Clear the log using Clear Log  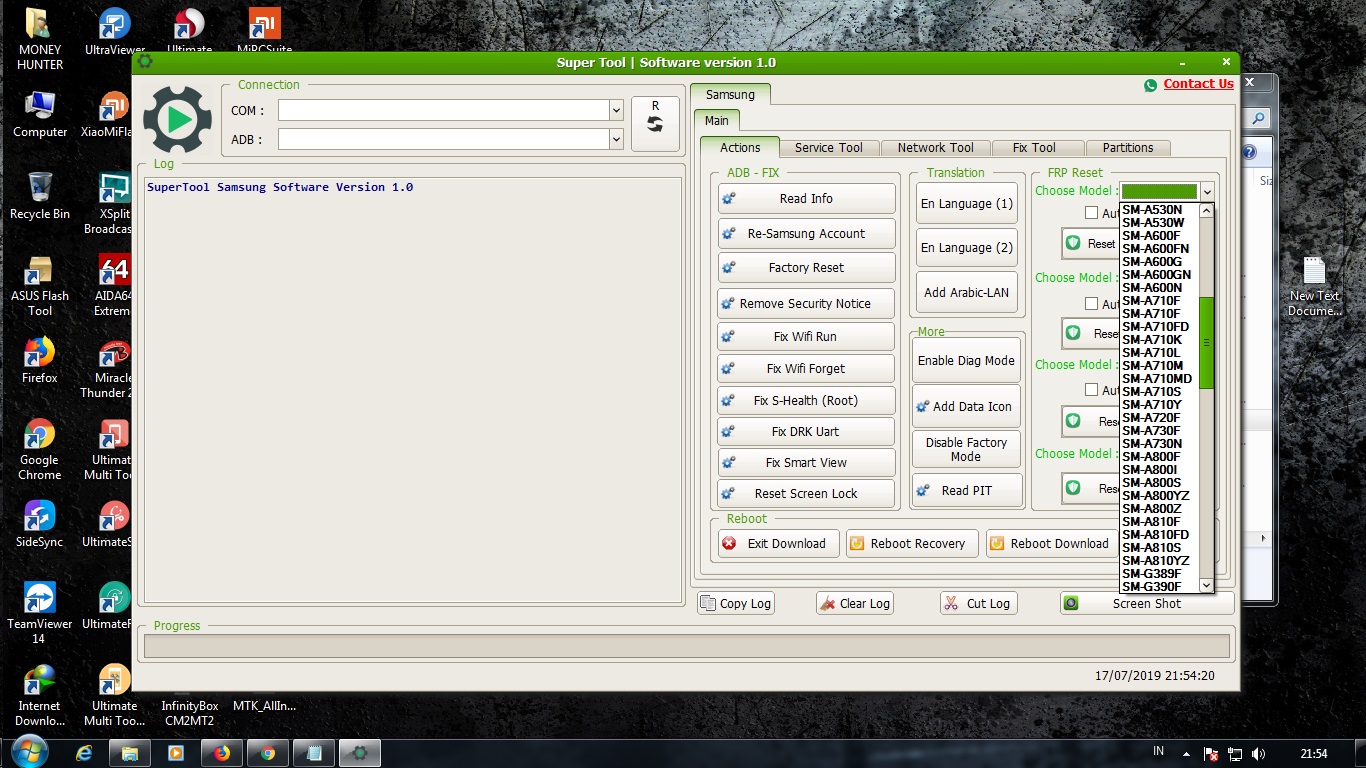[x=854, y=604]
